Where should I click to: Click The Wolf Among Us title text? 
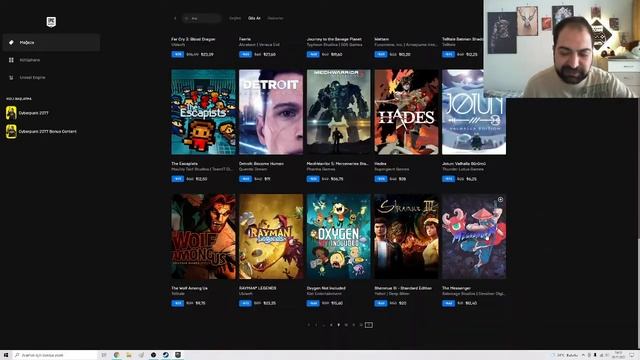[189, 288]
